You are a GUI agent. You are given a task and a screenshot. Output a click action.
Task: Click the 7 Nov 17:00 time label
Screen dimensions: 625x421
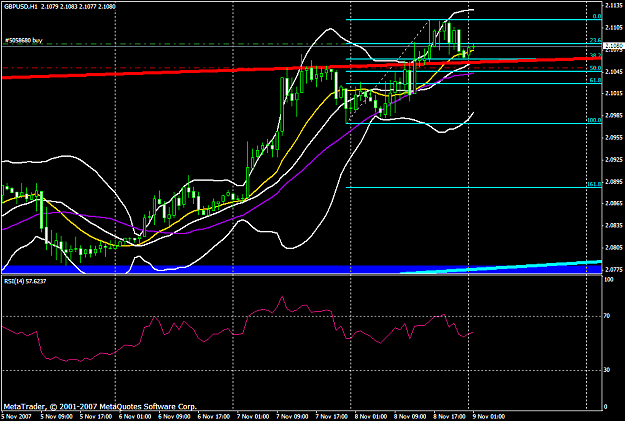(332, 417)
